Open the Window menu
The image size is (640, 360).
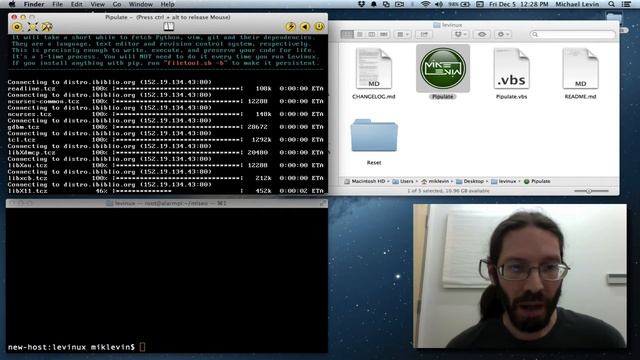[140, 4]
